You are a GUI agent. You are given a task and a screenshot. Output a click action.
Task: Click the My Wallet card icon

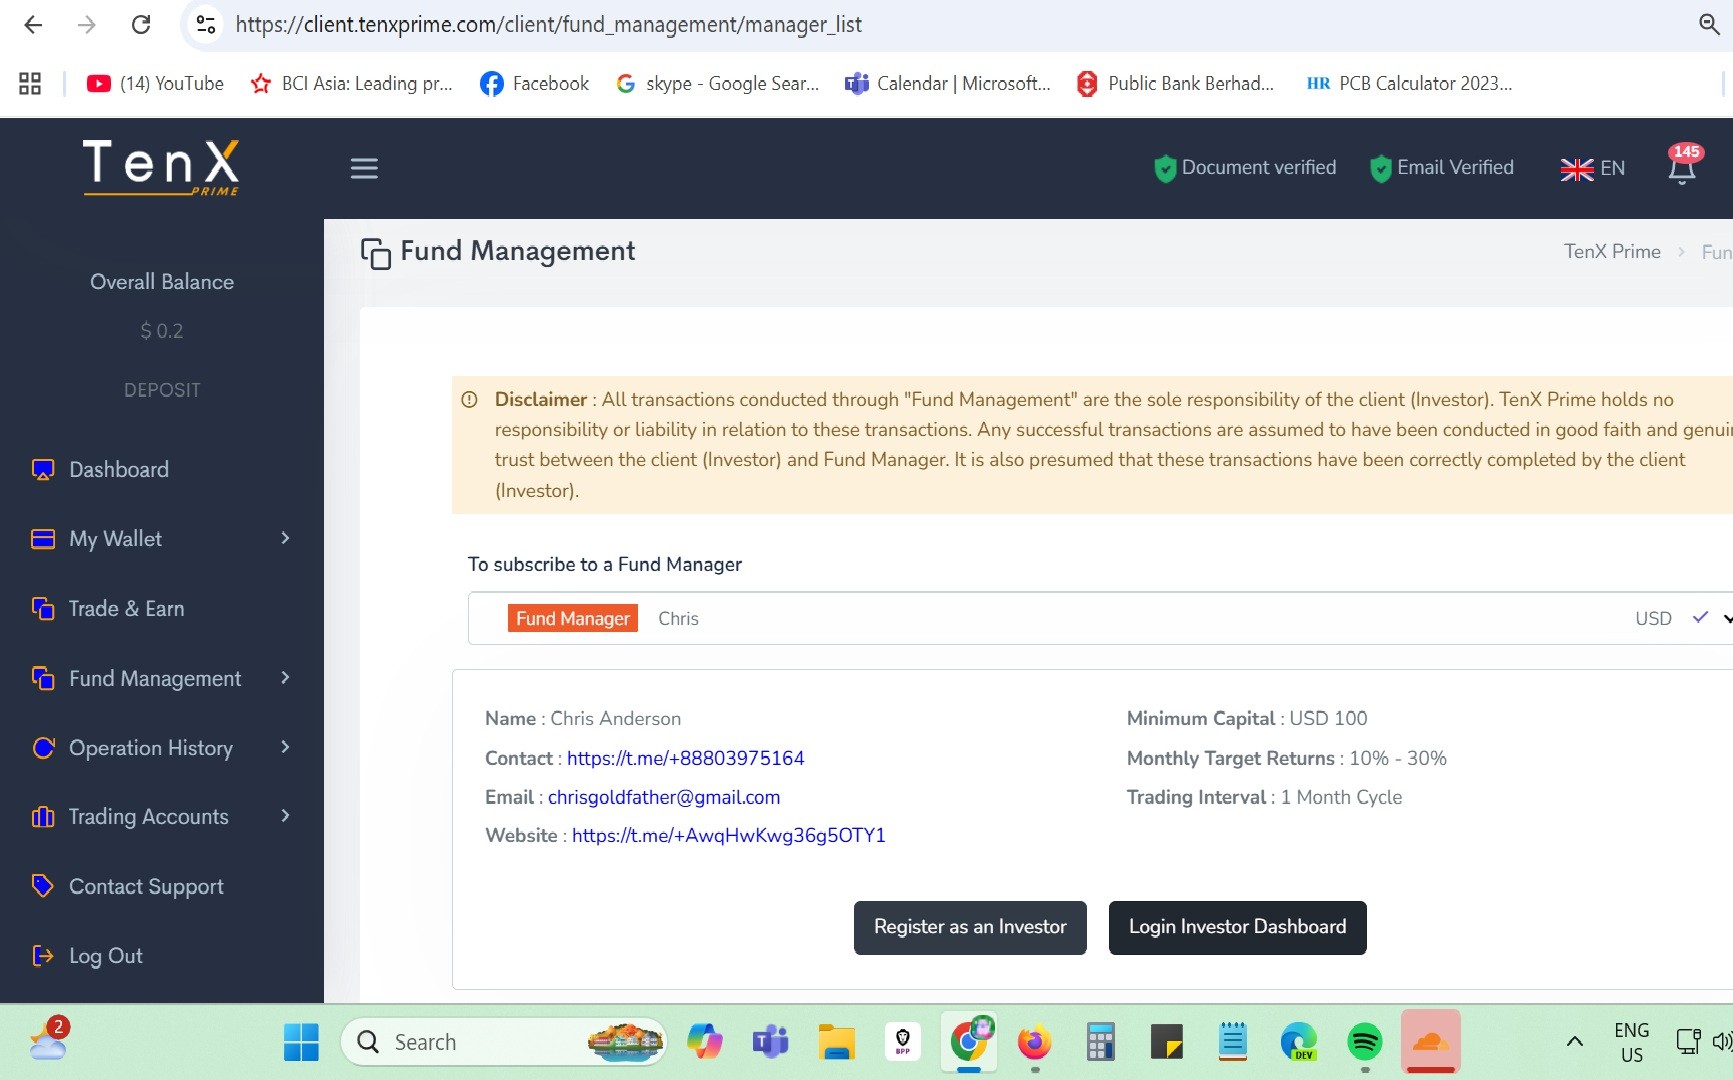(43, 539)
